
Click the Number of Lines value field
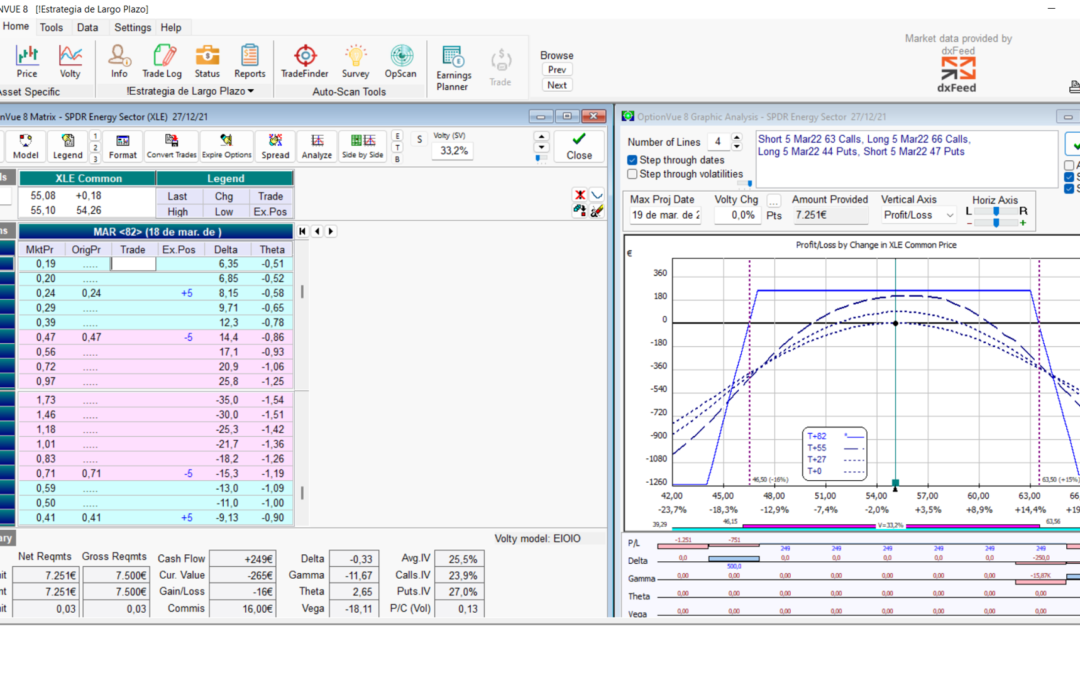click(718, 142)
